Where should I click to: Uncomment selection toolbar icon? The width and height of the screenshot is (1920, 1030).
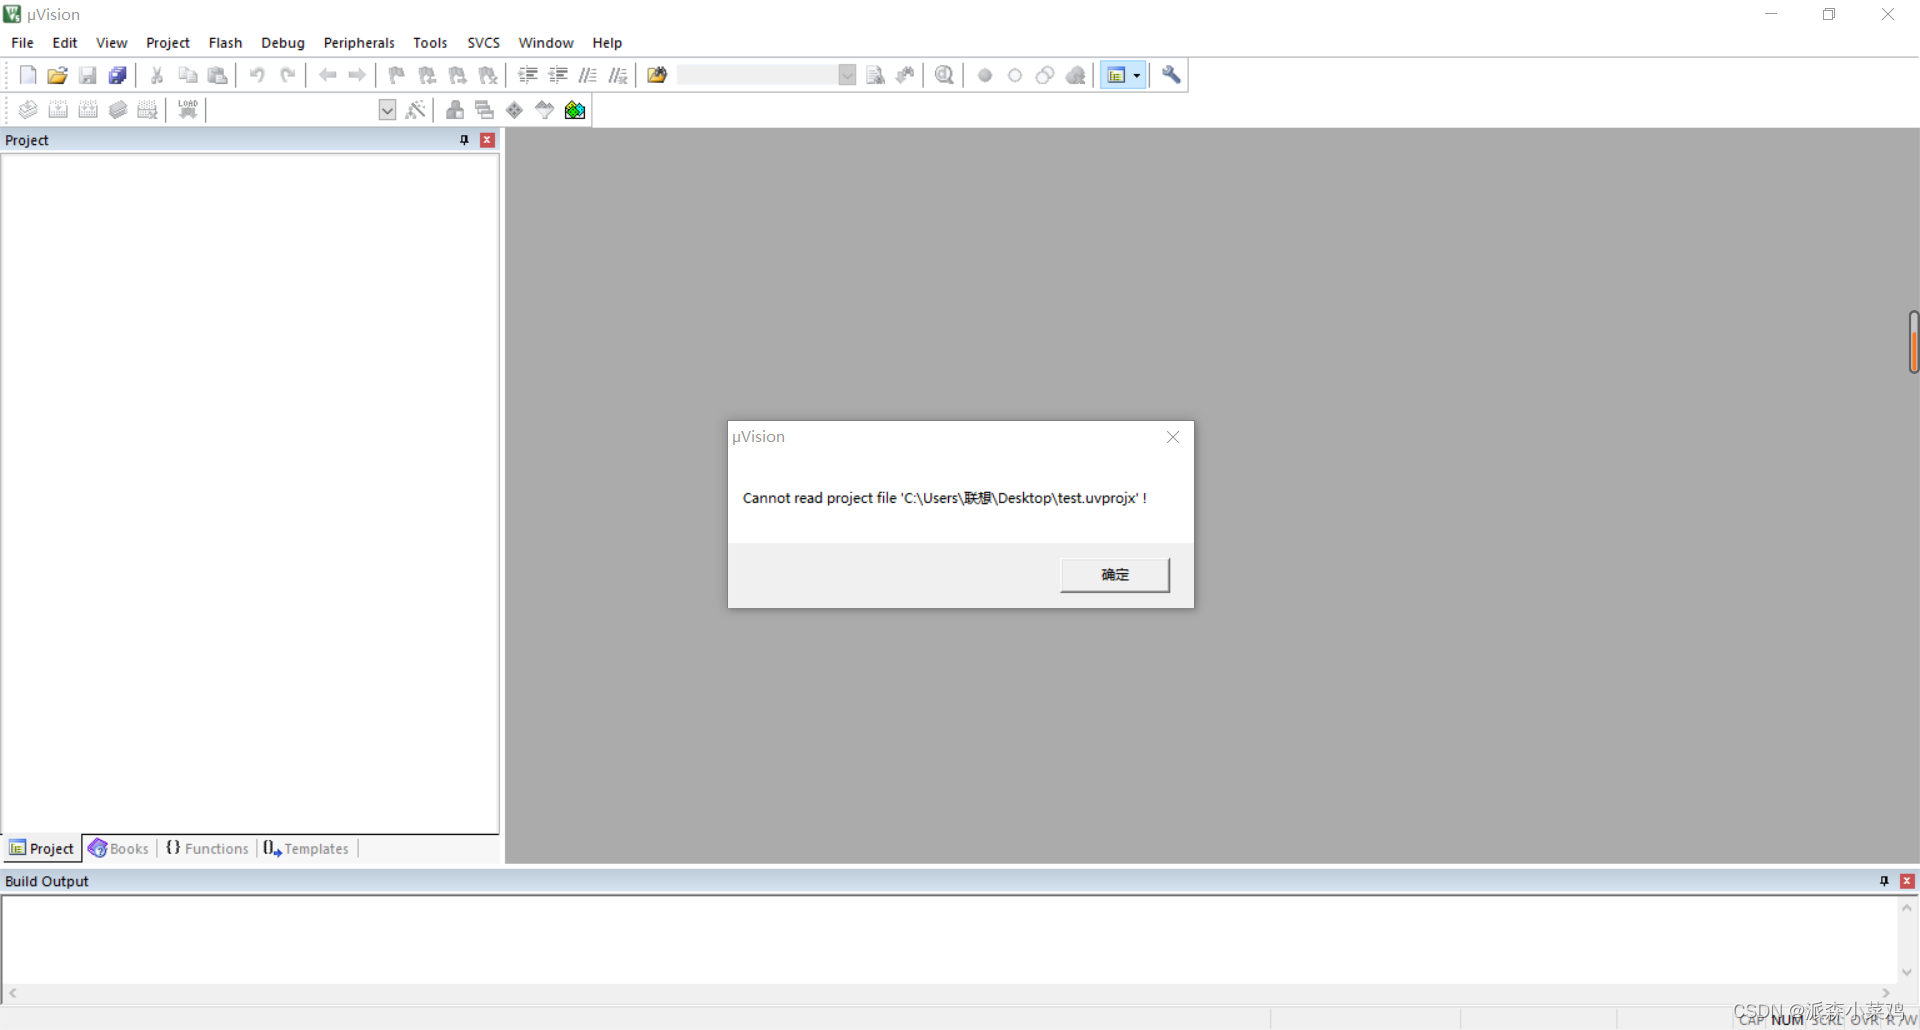click(618, 75)
